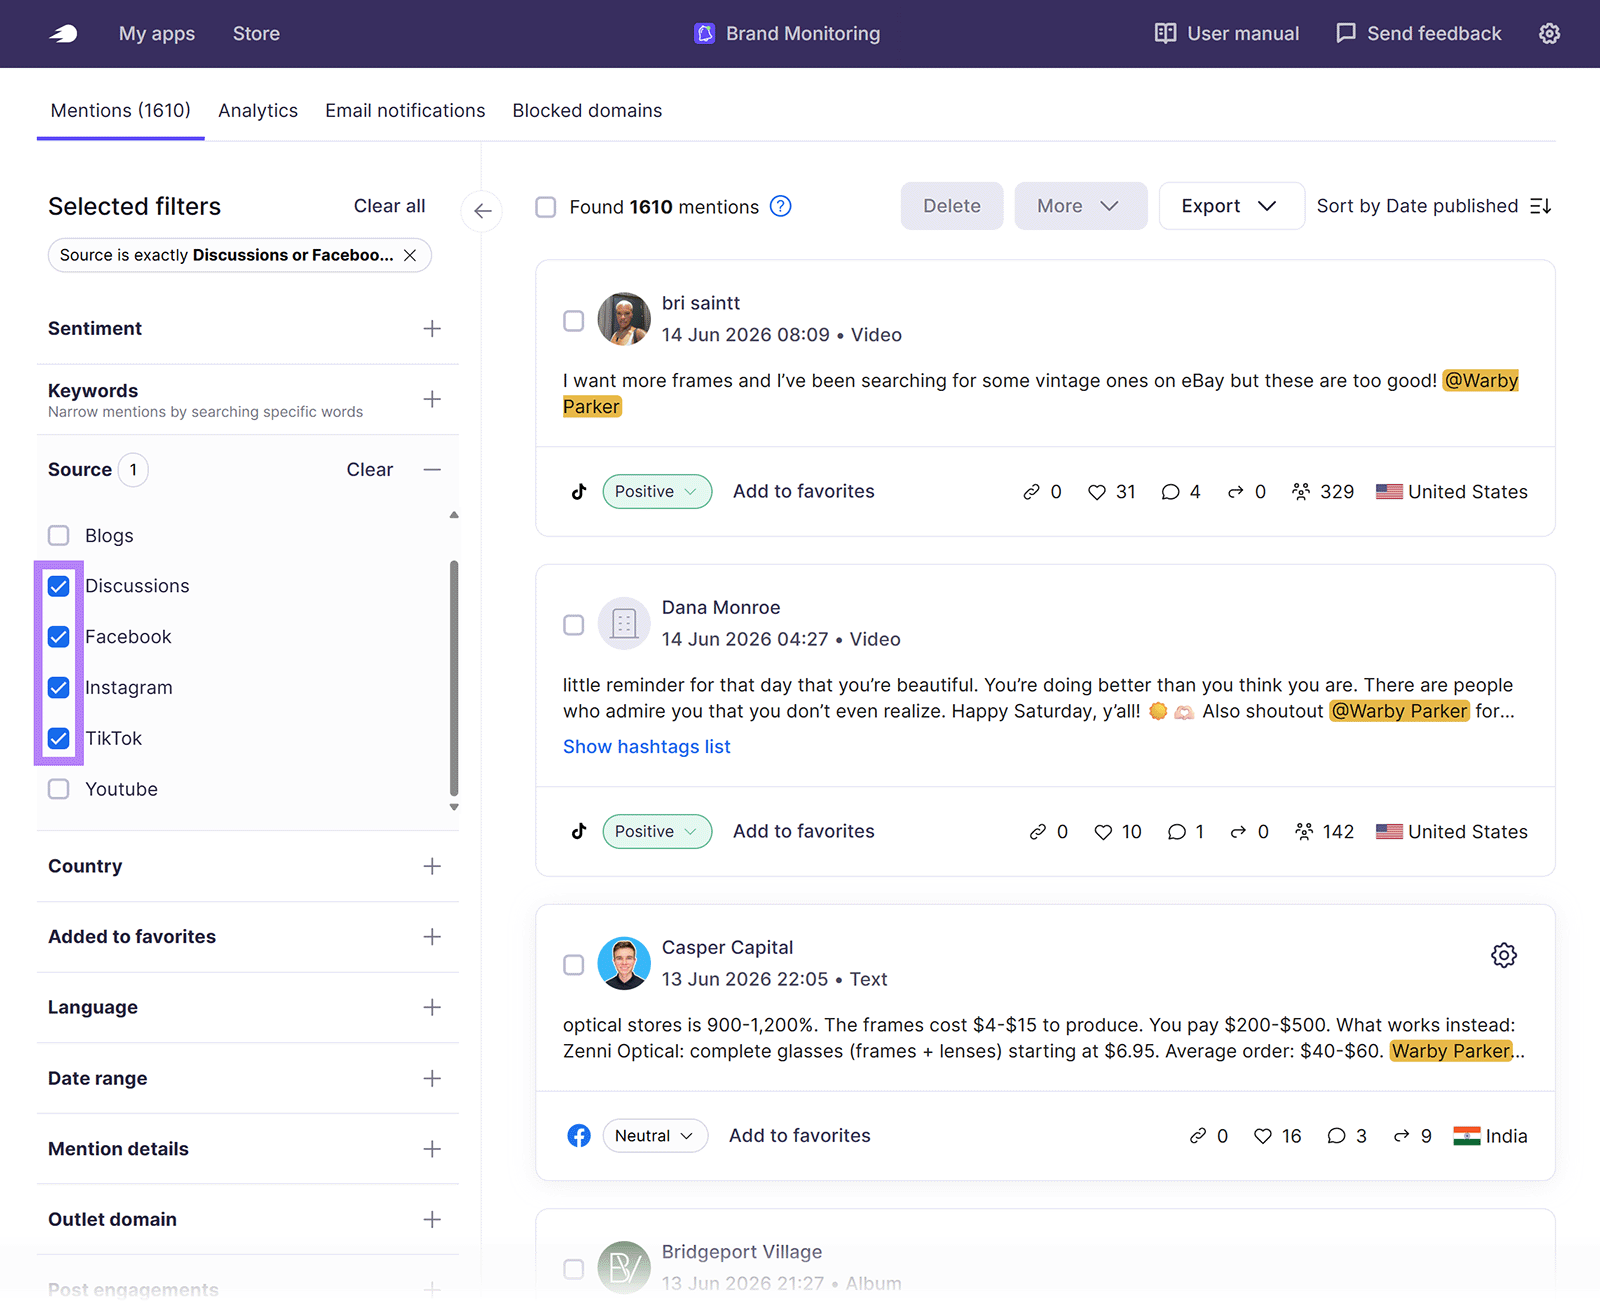The image size is (1600, 1304).
Task: Click heart icon on Dana Monroe mention
Action: 1103,832
